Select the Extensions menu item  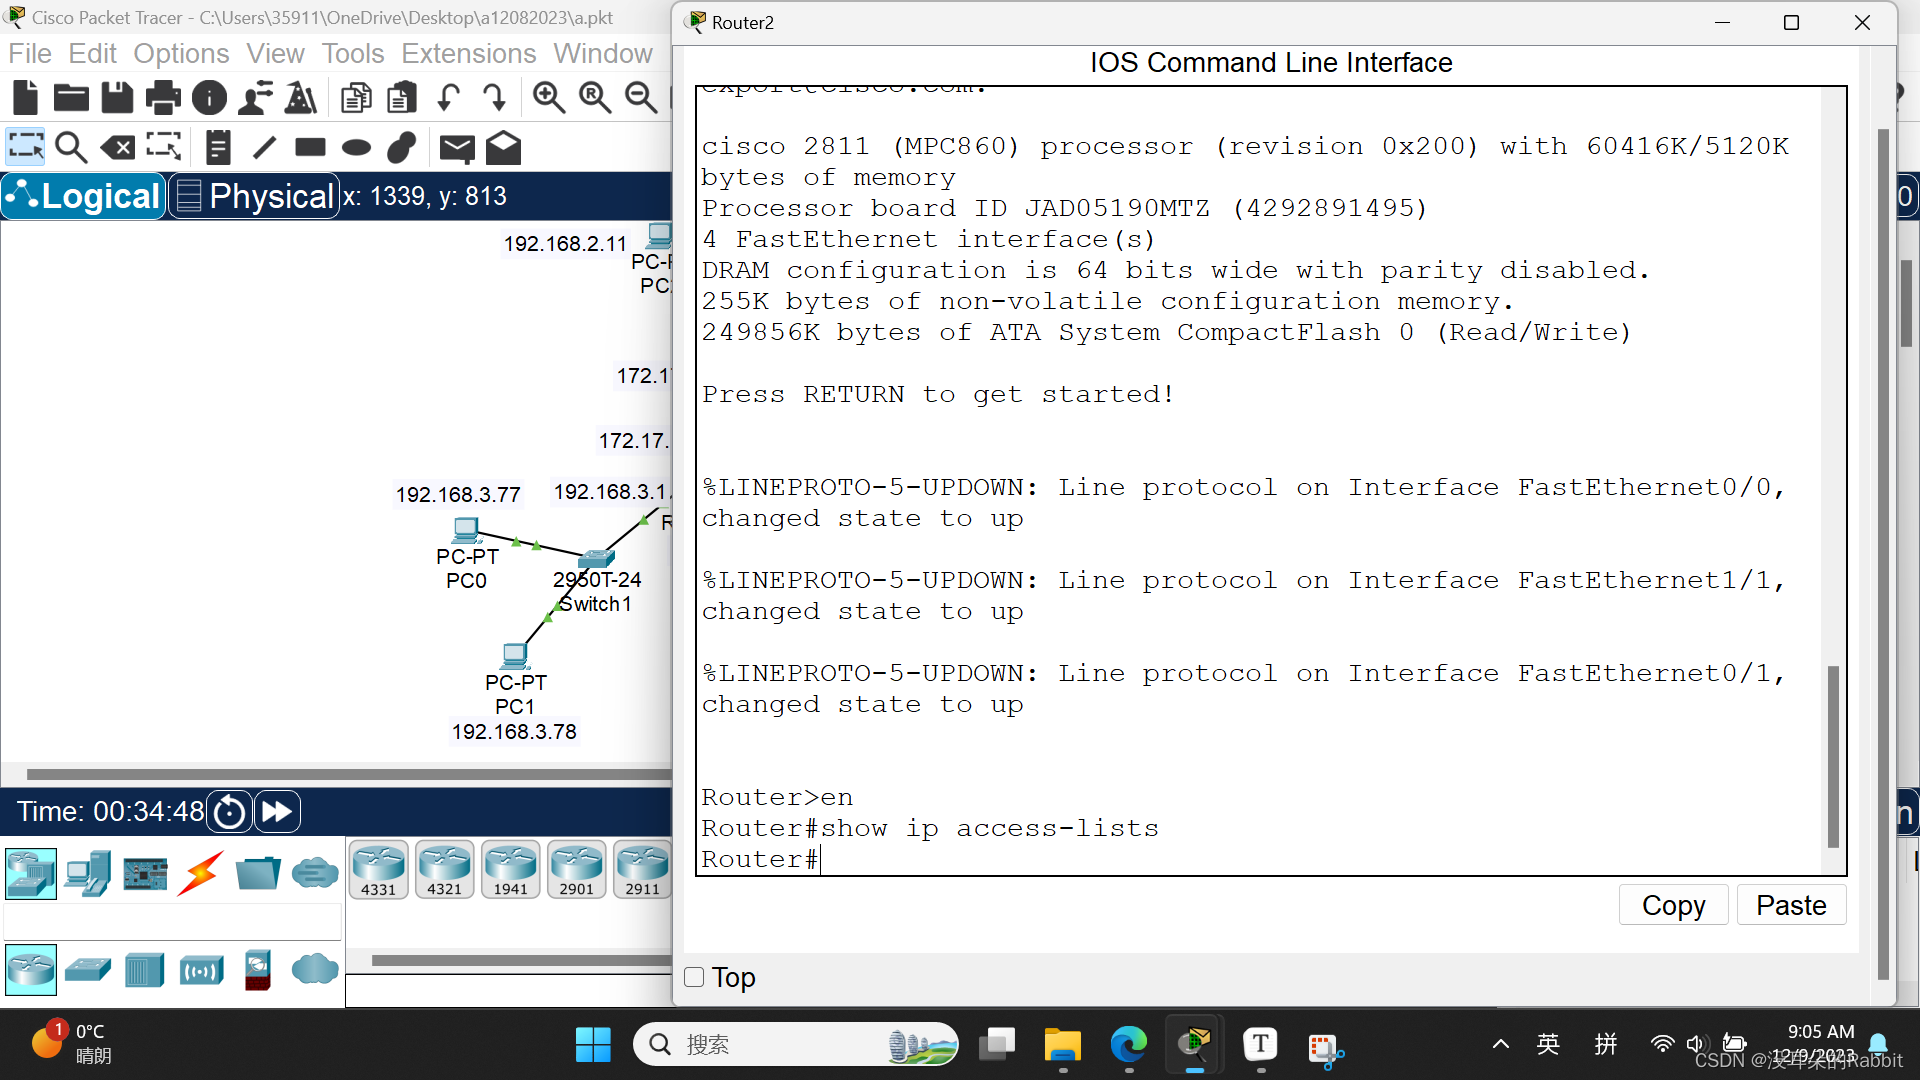(x=469, y=53)
